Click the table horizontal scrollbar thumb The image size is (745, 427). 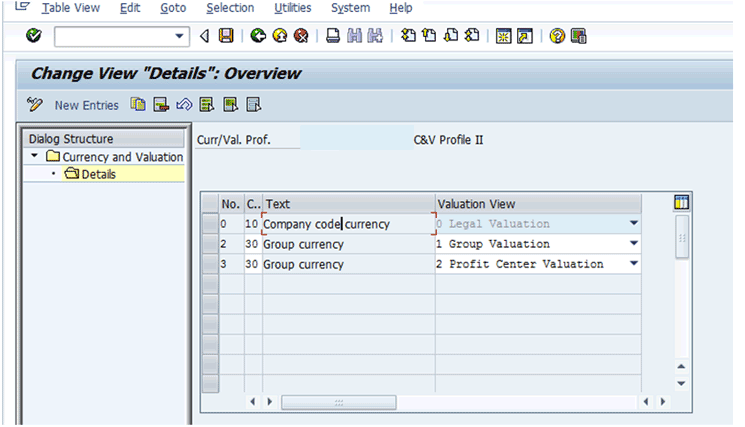338,402
